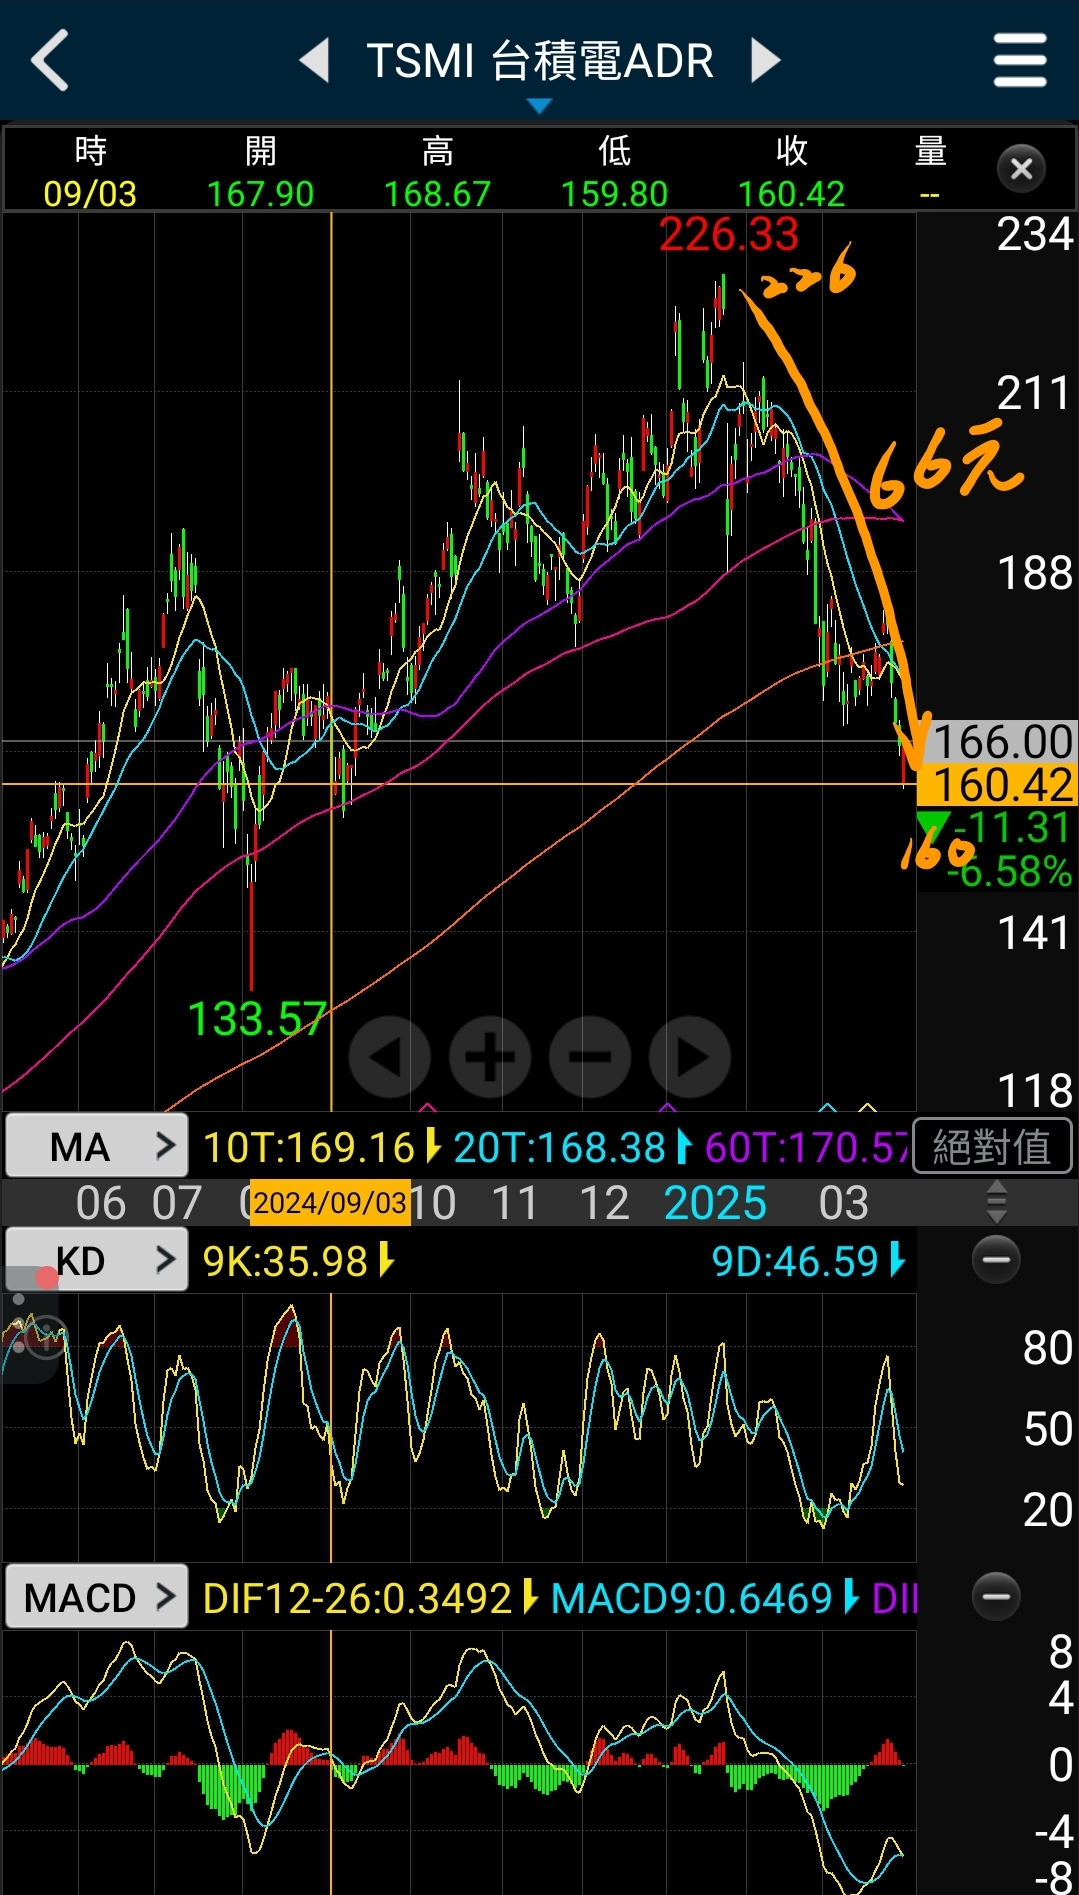Toggle the 絕對值 absolute value button

992,1146
